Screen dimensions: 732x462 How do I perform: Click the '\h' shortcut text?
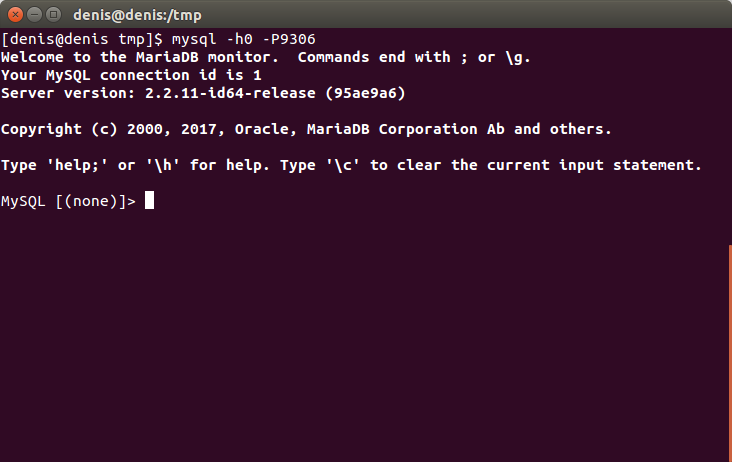[x=162, y=165]
